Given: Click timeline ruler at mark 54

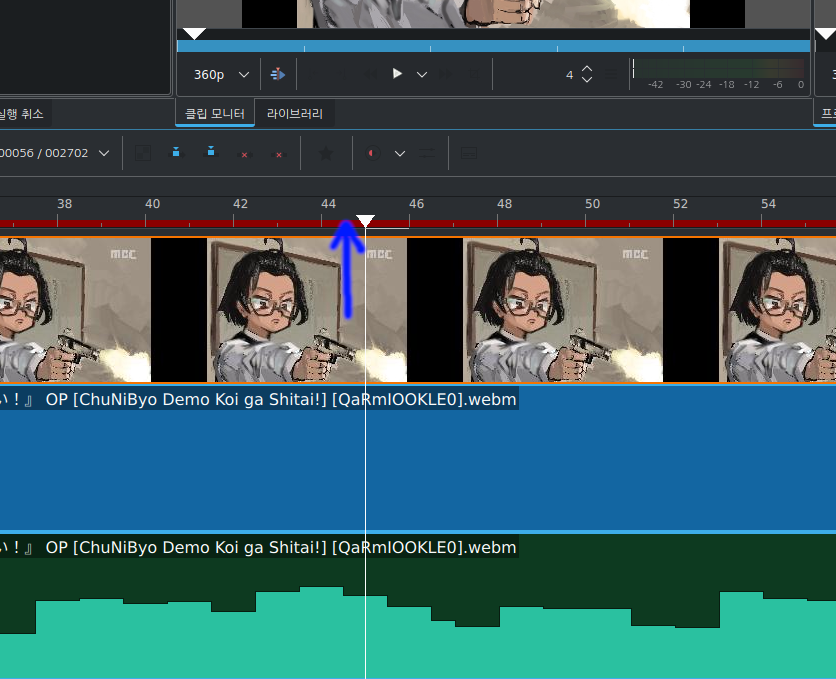Looking at the screenshot, I should click(x=768, y=204).
